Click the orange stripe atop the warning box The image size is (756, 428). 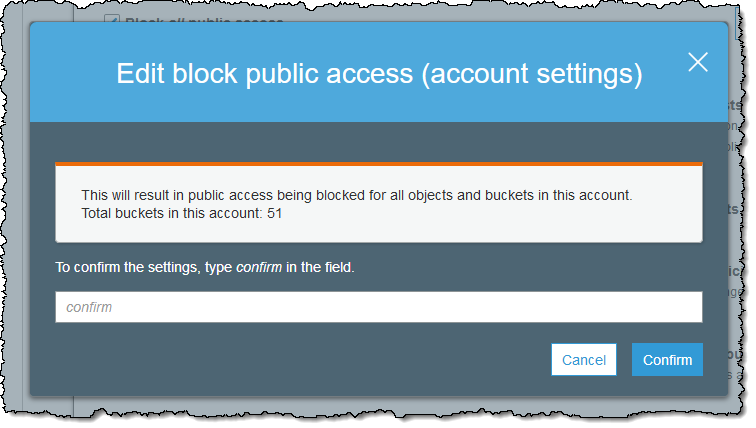(x=378, y=163)
